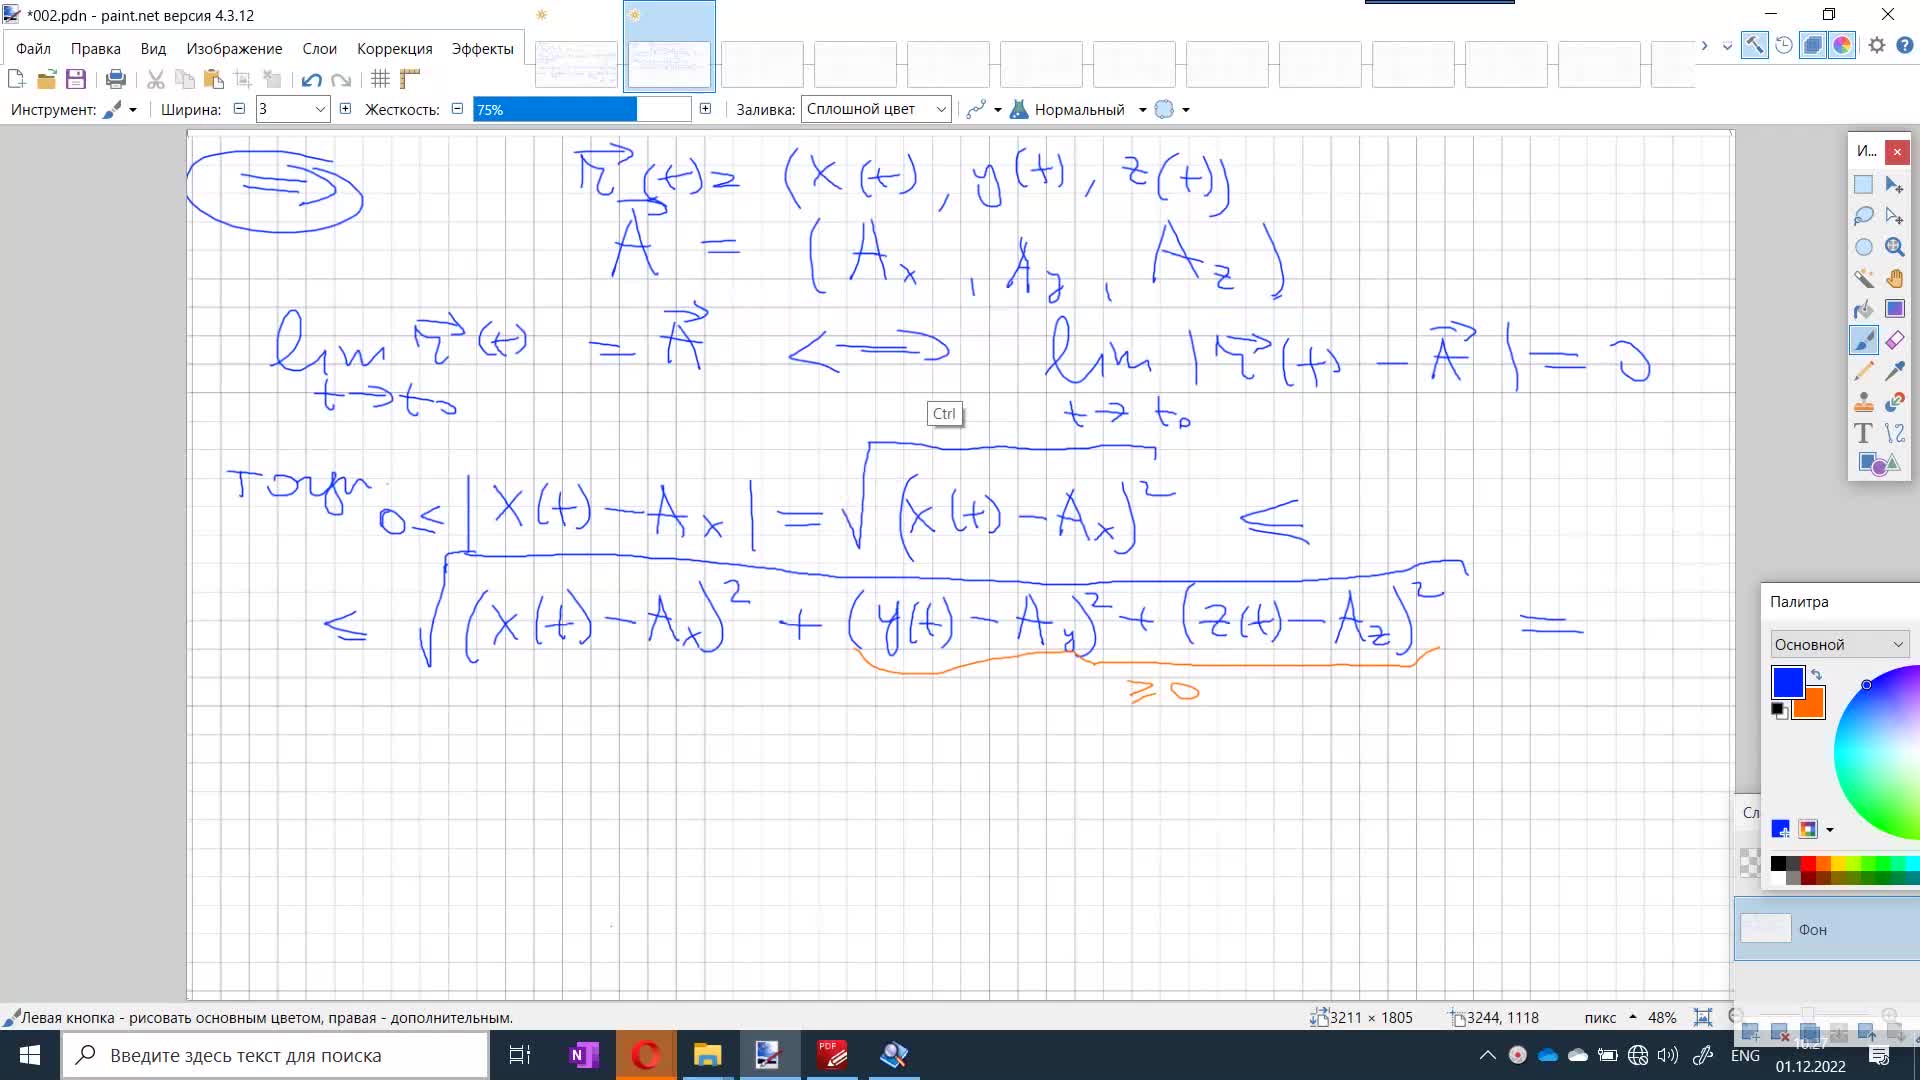Increase hardness with plus button

(x=705, y=108)
